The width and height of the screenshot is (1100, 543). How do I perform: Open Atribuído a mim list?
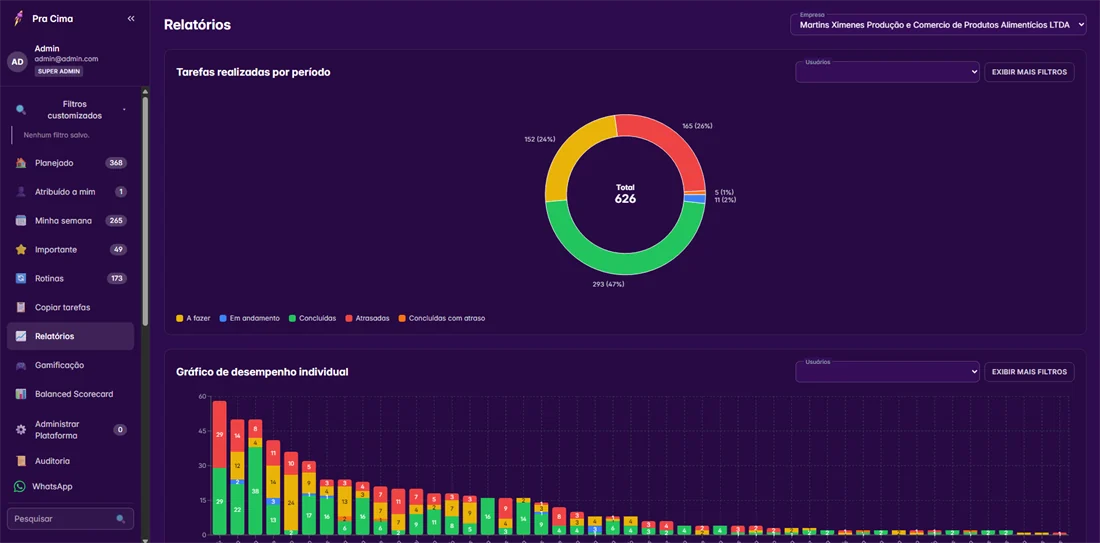click(70, 192)
